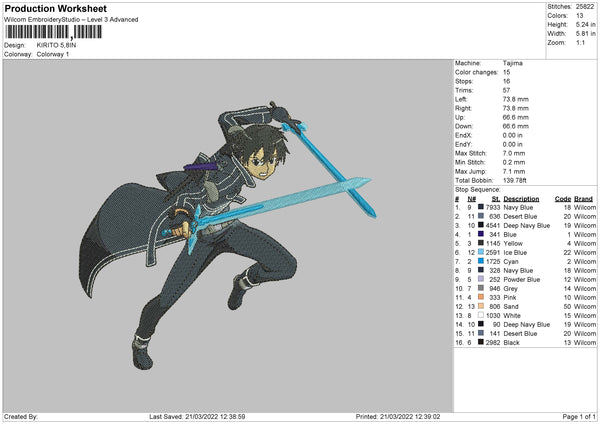Click the Grey color swatch

click(x=481, y=288)
